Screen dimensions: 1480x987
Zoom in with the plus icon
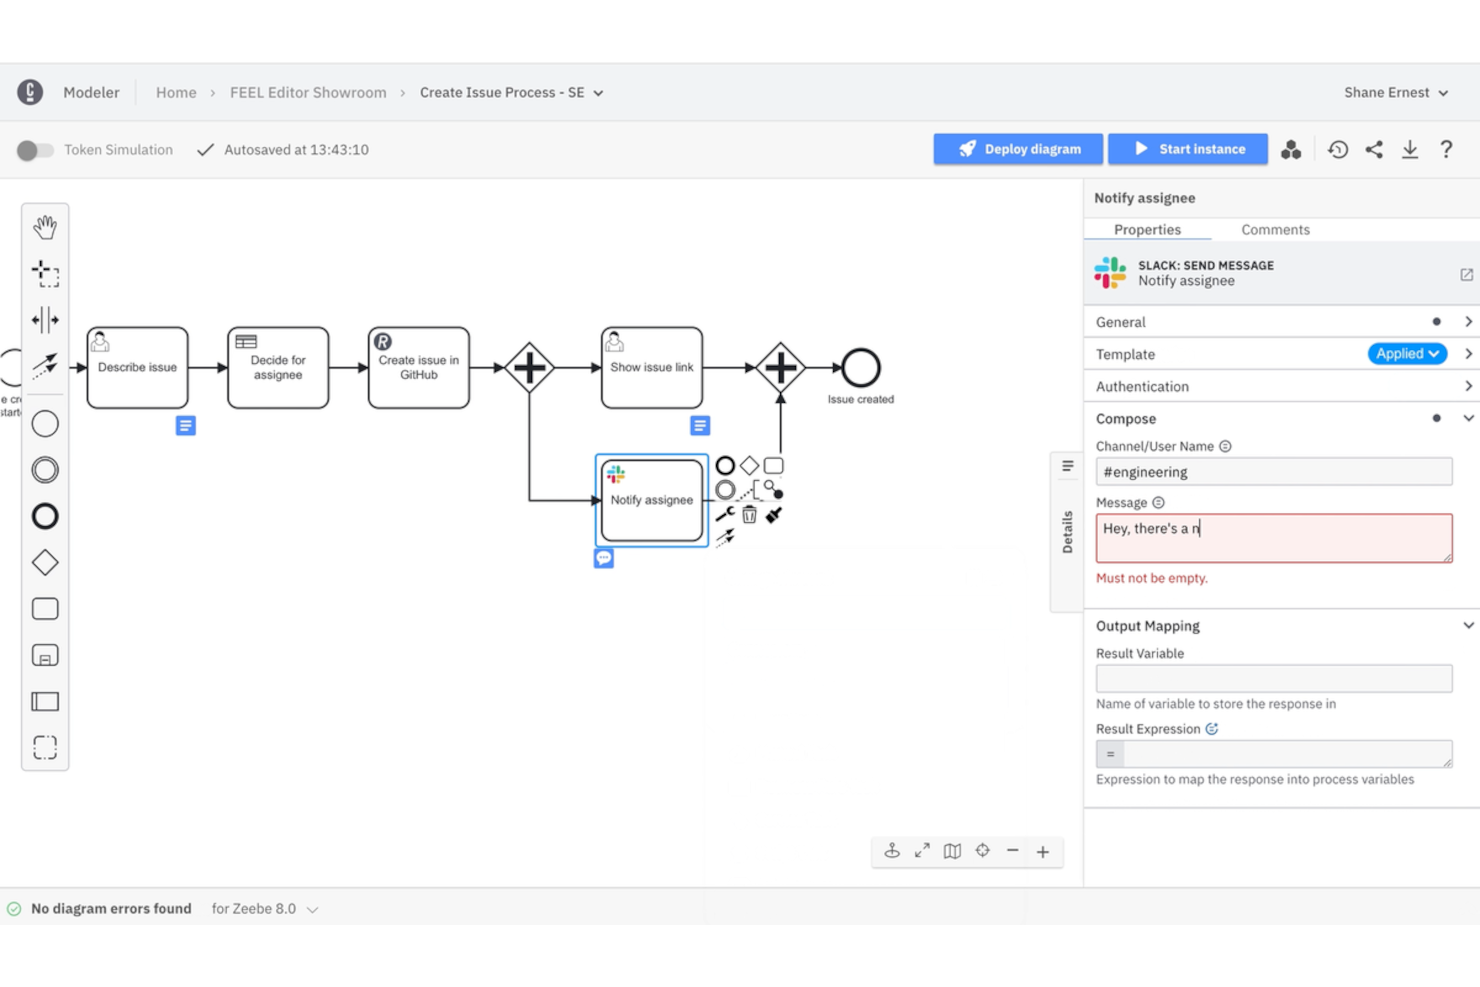(1043, 852)
